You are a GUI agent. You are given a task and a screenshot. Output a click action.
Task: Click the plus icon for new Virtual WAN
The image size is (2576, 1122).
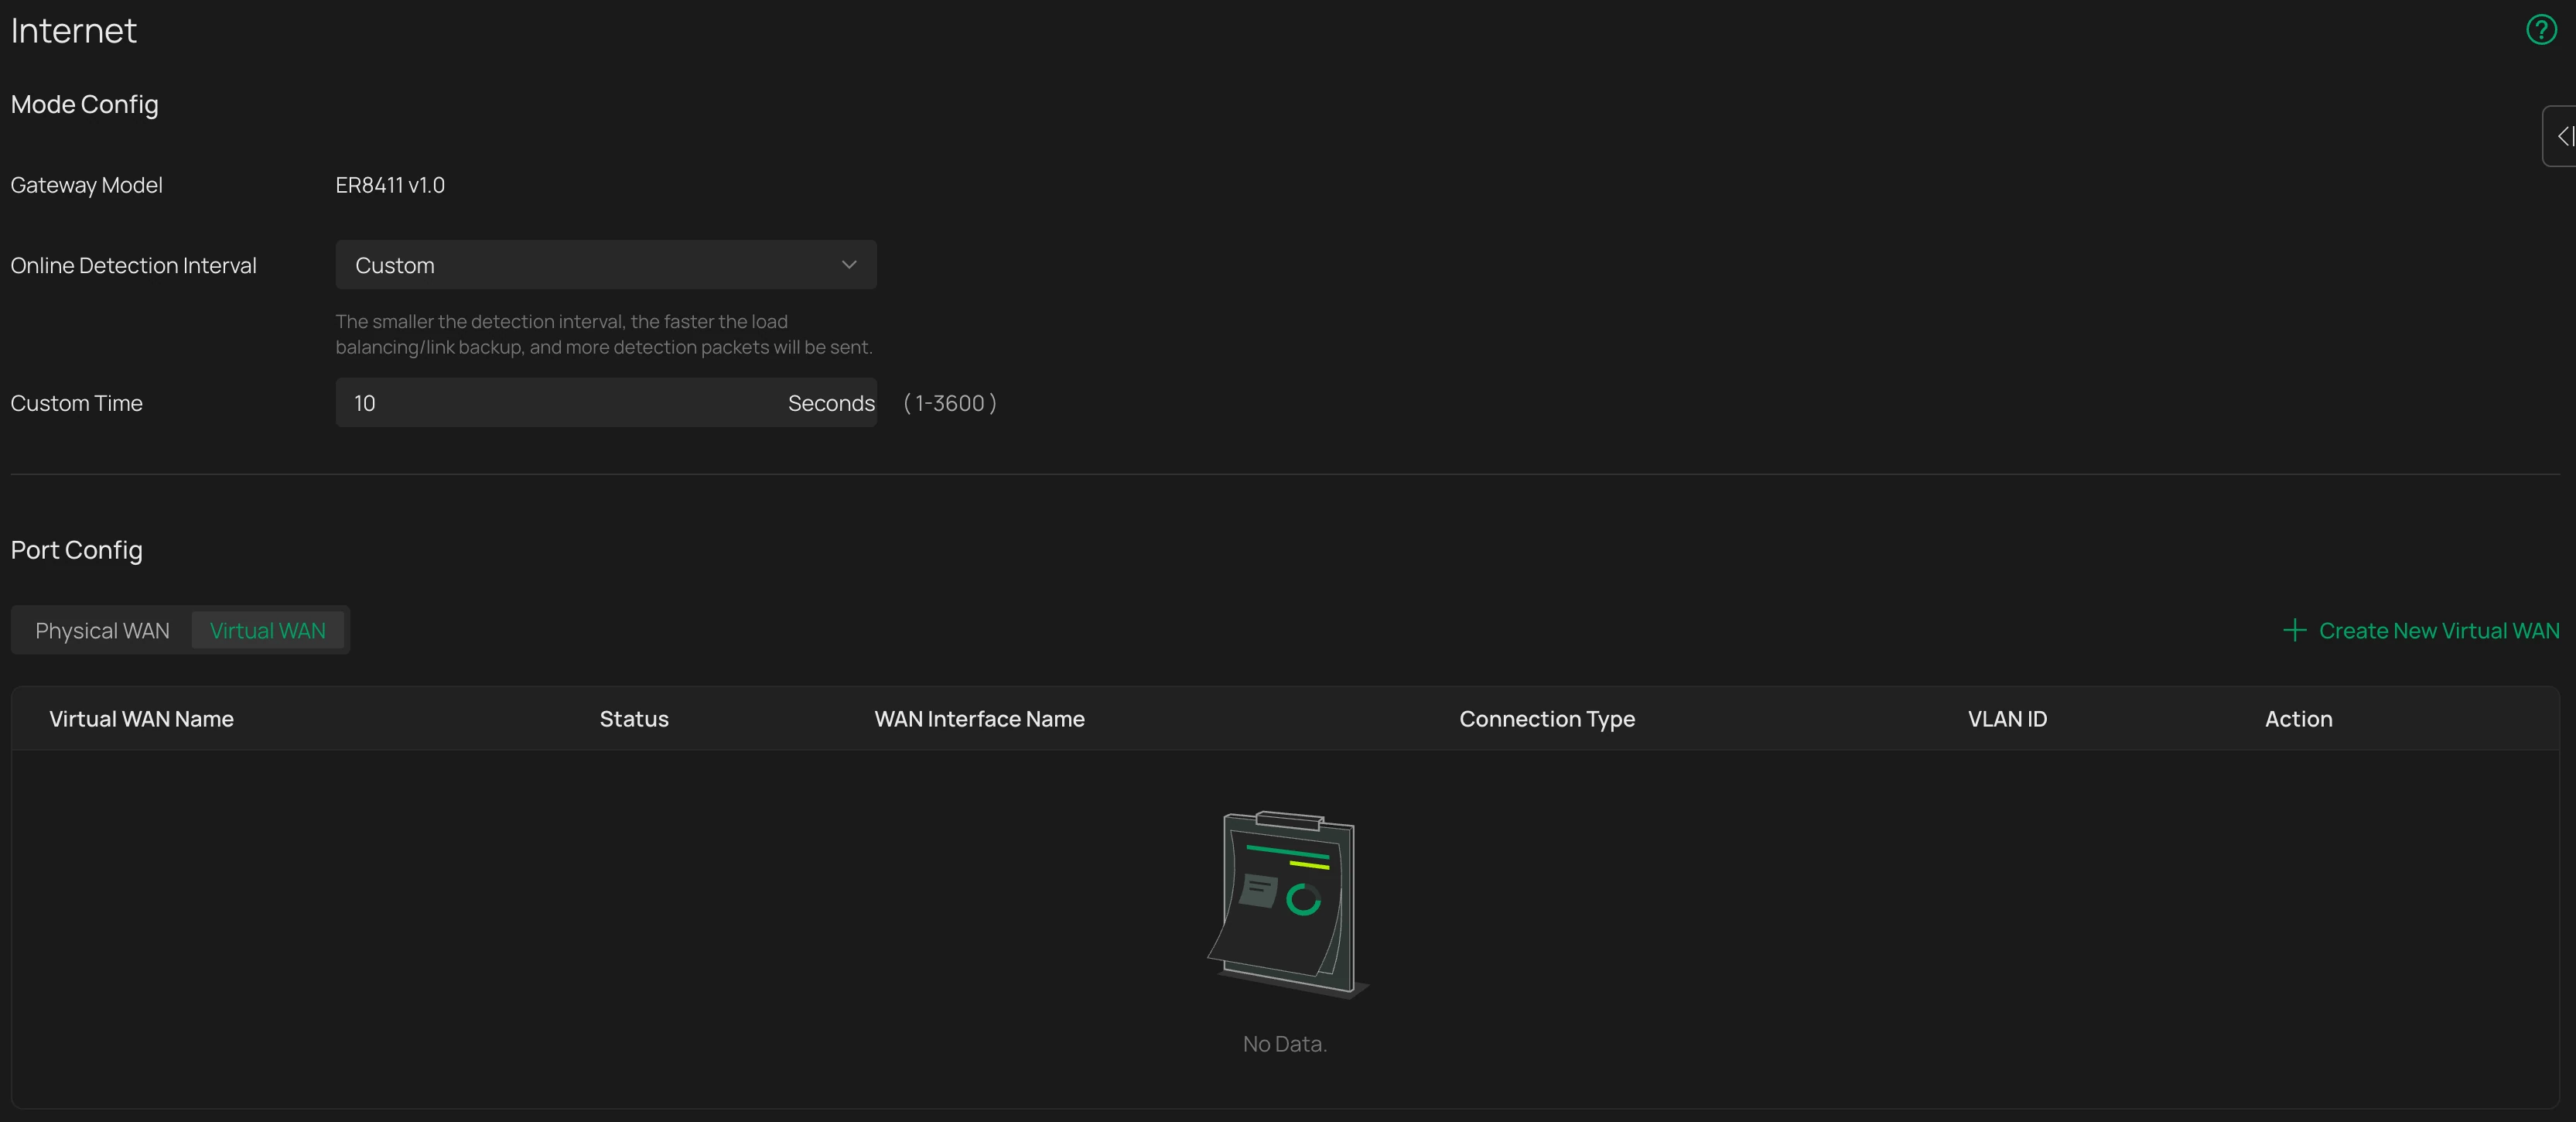pyautogui.click(x=2295, y=630)
